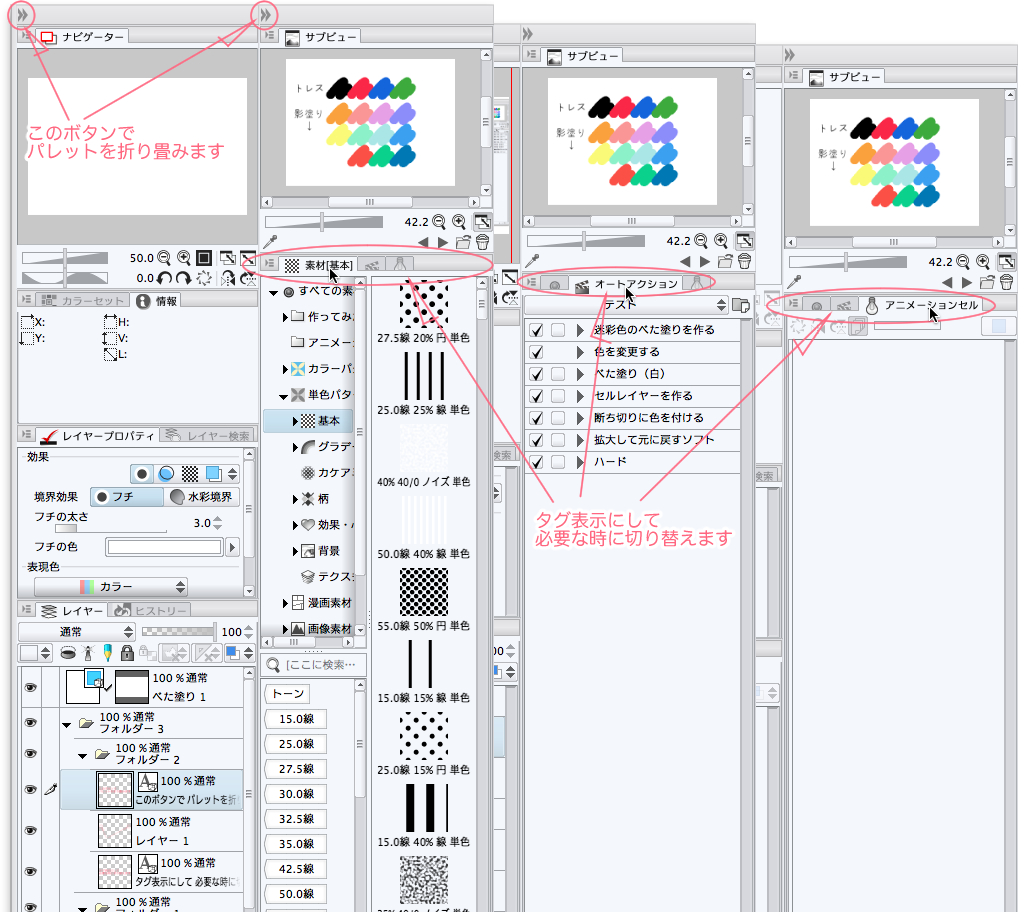Expand the セルレイヤーを作る auto action
Image resolution: width=1027 pixels, height=912 pixels.
[580, 396]
